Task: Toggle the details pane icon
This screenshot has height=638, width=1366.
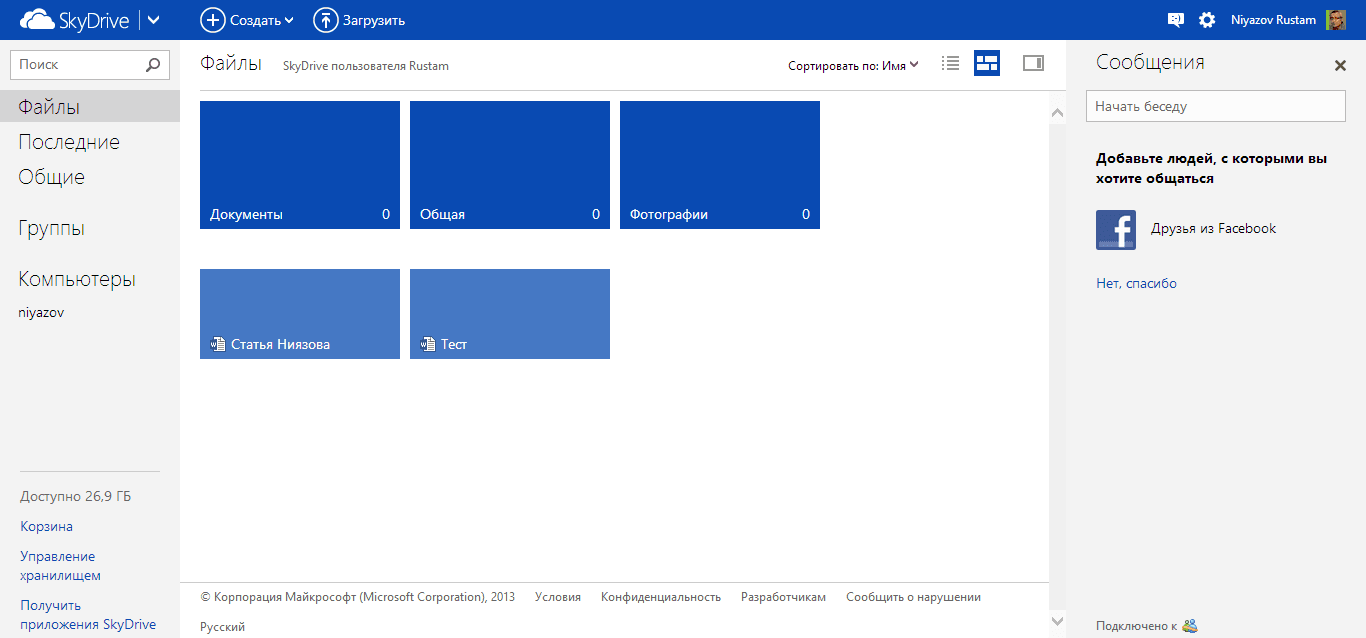Action: (x=1033, y=63)
